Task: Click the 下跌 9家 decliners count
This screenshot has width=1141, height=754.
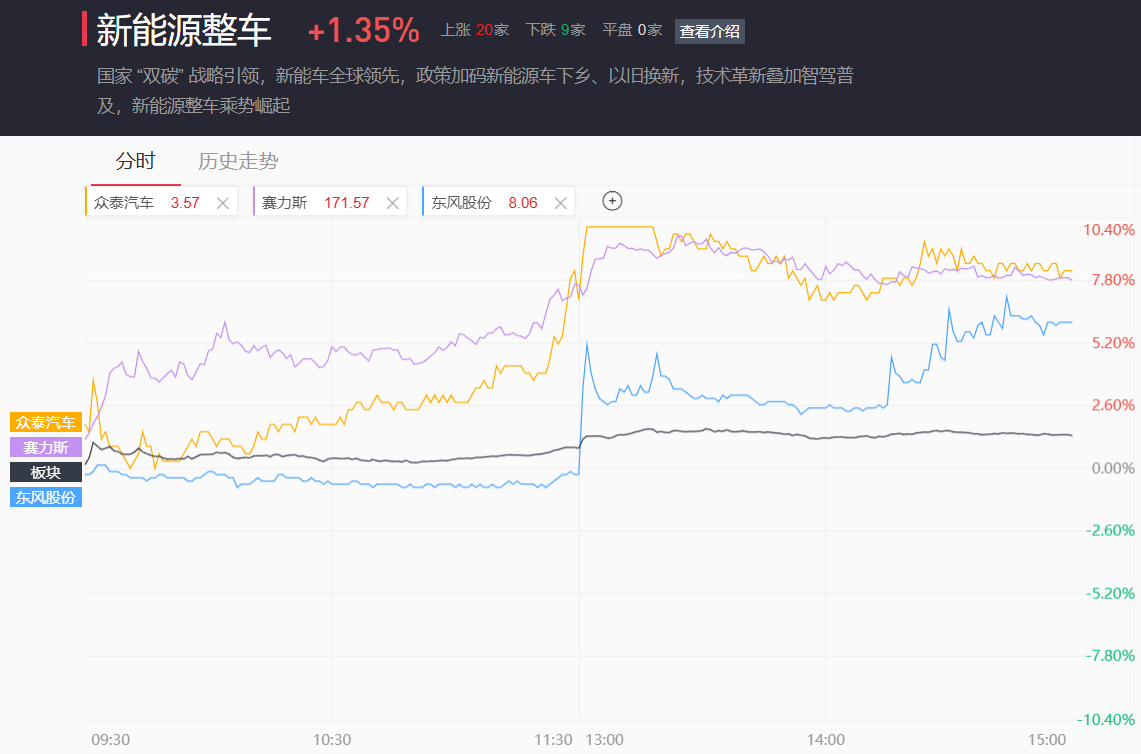Action: (x=540, y=30)
